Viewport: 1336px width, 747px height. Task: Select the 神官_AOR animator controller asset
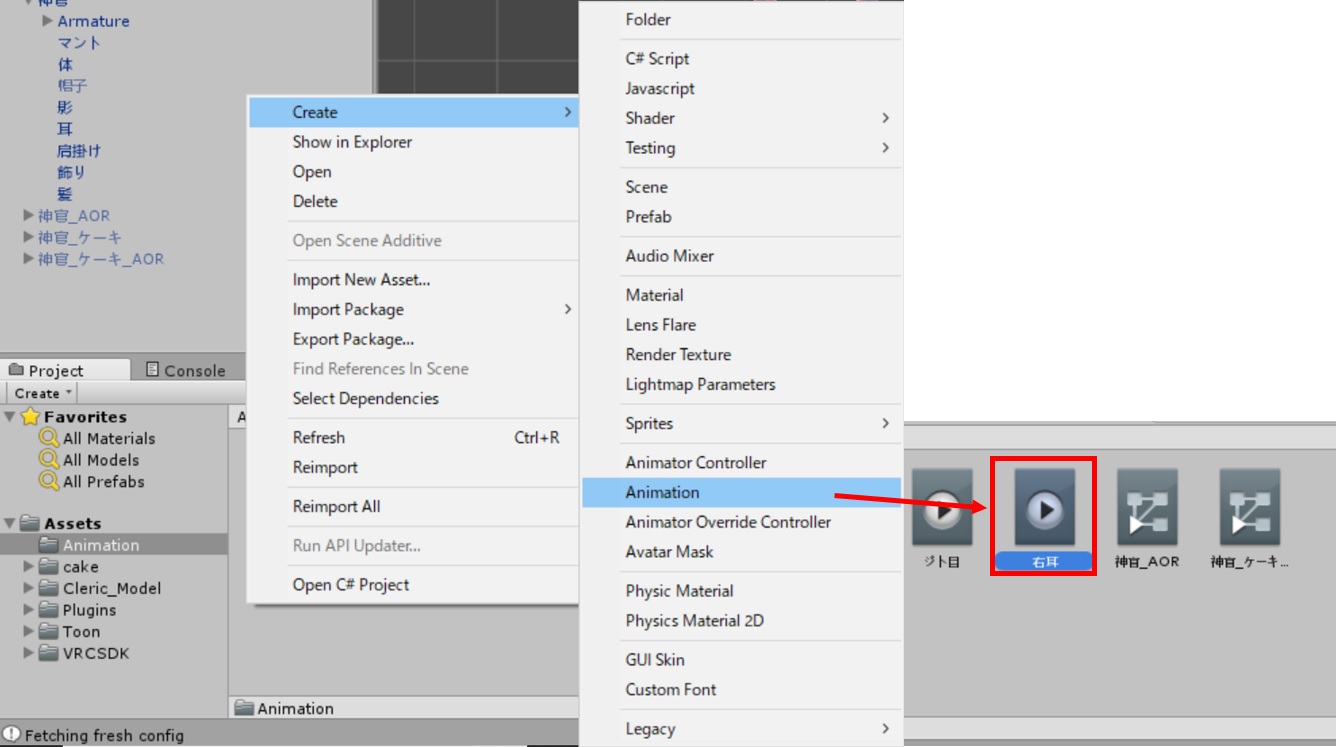(1147, 510)
